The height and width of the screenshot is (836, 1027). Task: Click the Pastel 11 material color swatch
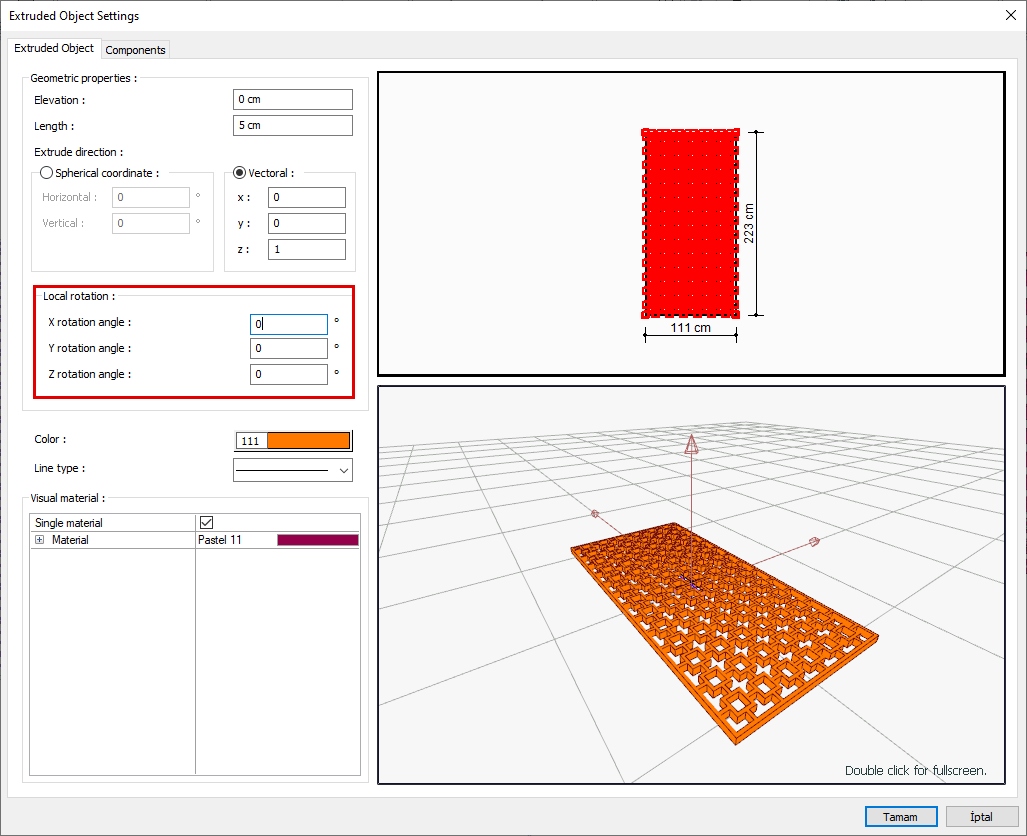(317, 540)
